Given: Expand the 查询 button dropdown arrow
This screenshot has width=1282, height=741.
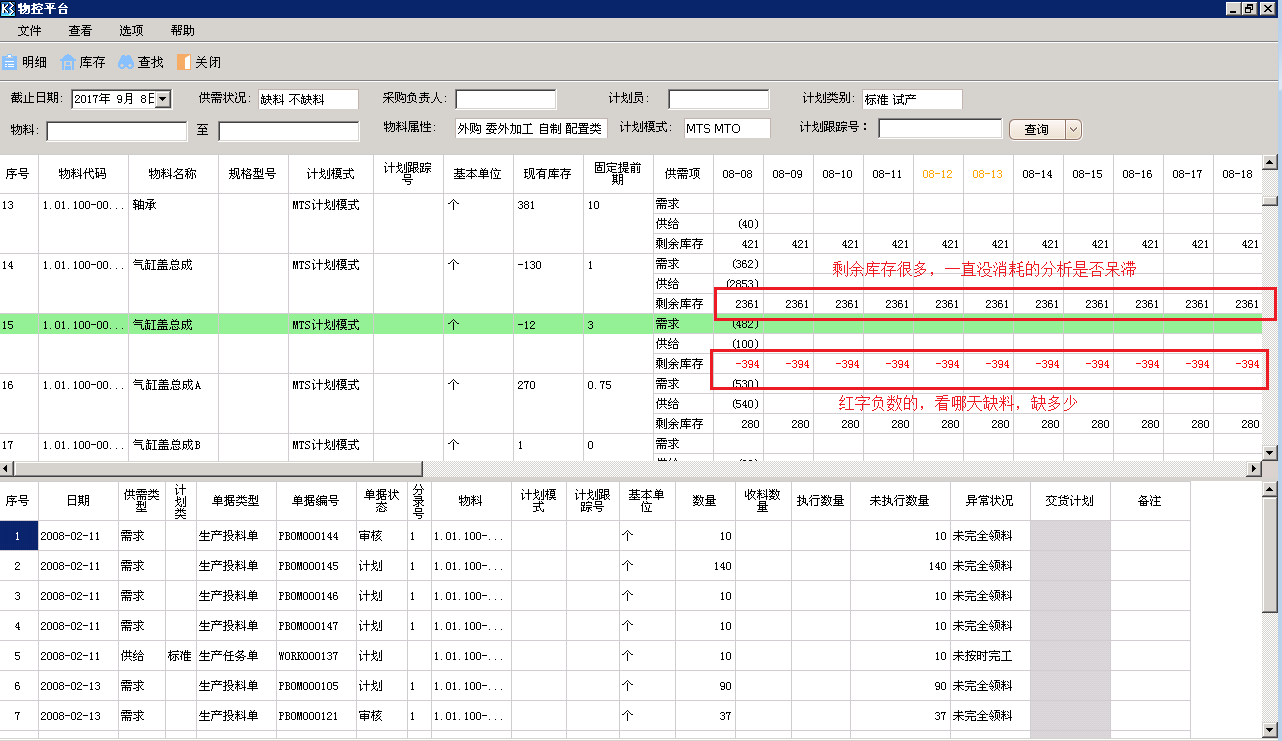Looking at the screenshot, I should 1073,129.
